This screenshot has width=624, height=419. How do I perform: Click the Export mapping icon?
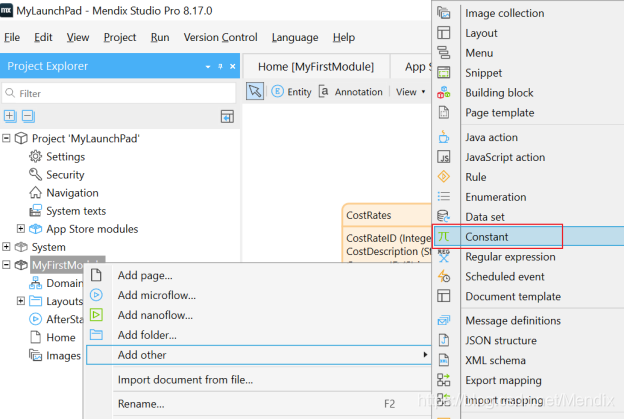444,380
